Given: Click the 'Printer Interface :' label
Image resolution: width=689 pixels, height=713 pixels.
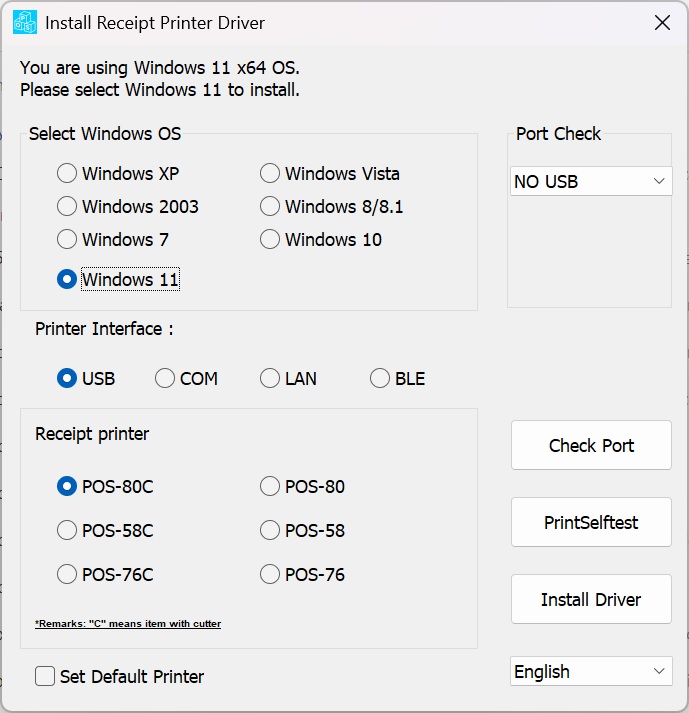Looking at the screenshot, I should (x=104, y=329).
